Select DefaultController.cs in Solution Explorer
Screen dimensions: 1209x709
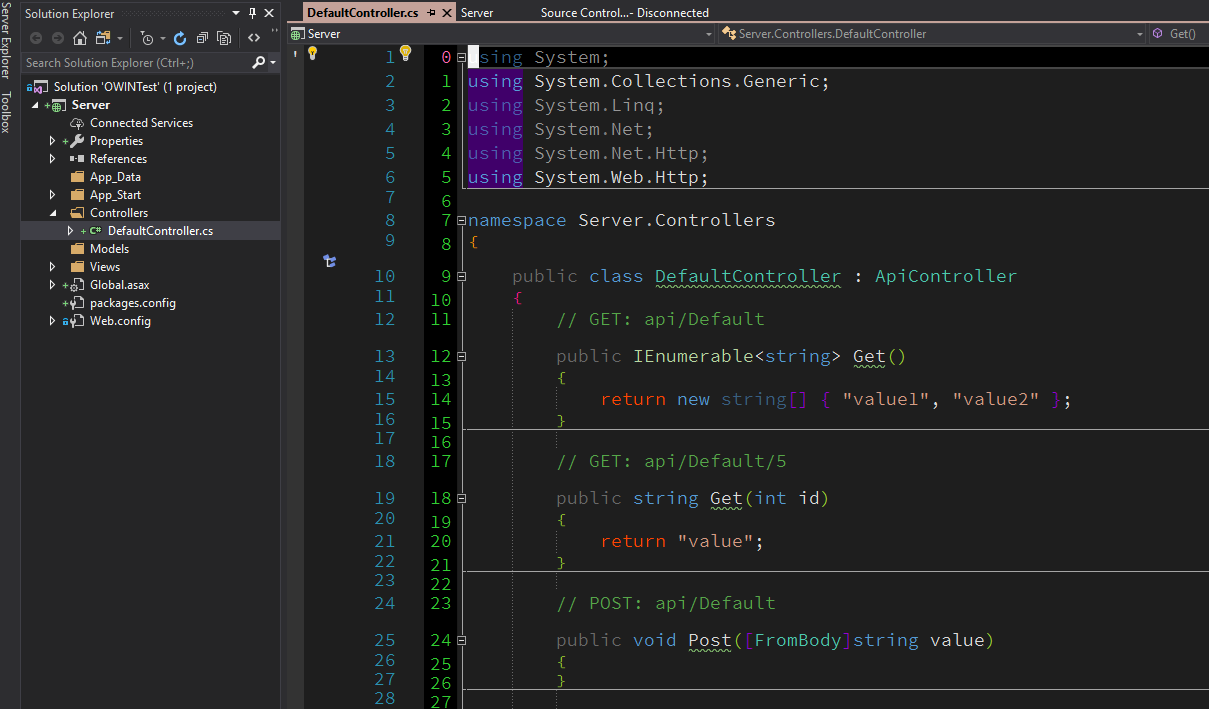coord(160,231)
